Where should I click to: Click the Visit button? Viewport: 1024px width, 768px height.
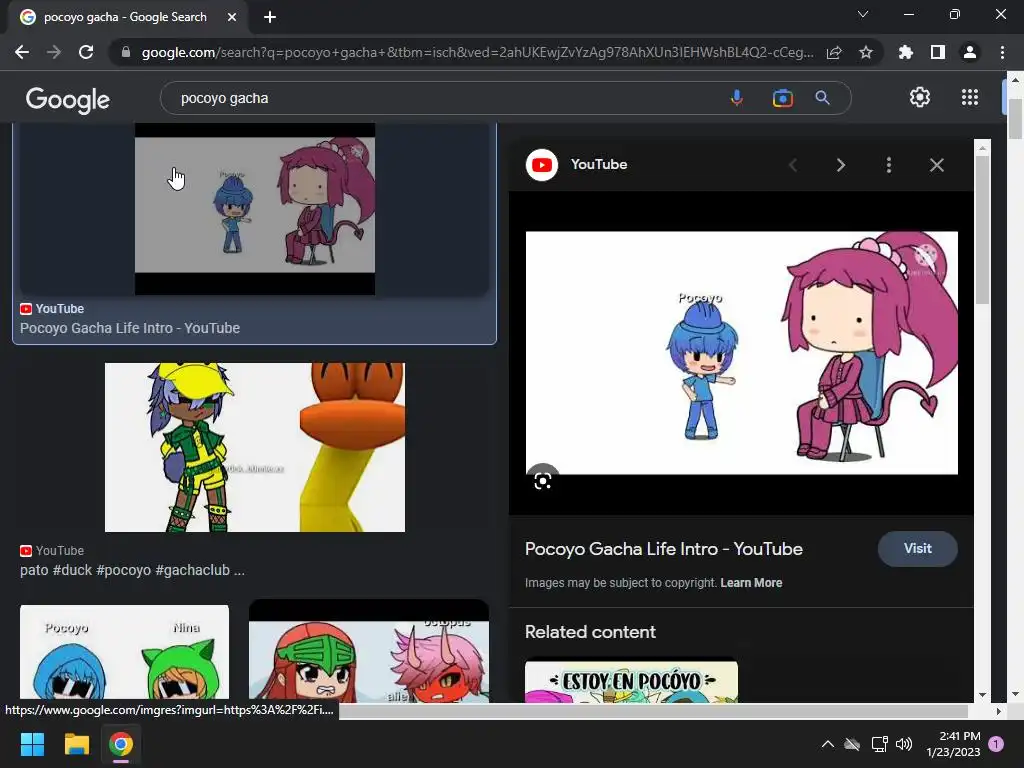click(x=918, y=549)
